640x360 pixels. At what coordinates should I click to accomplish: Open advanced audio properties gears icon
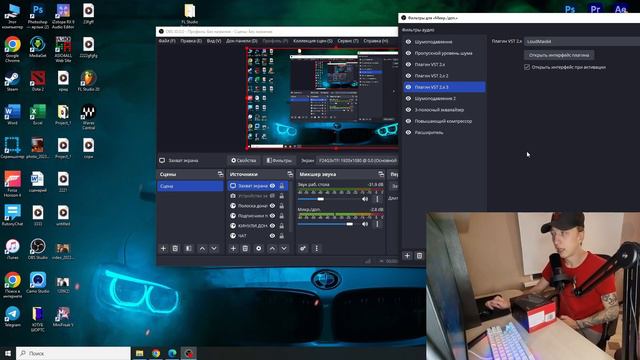[x=303, y=248]
